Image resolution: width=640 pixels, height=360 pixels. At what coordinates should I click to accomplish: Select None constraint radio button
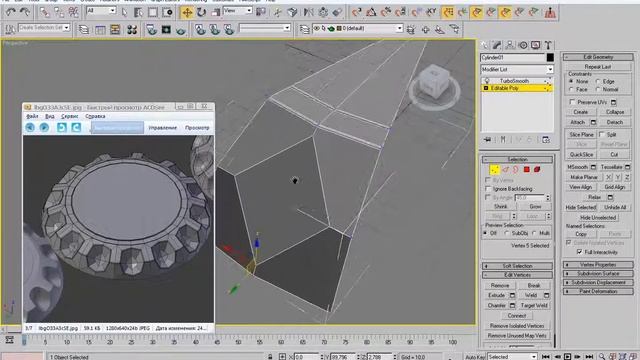[571, 81]
